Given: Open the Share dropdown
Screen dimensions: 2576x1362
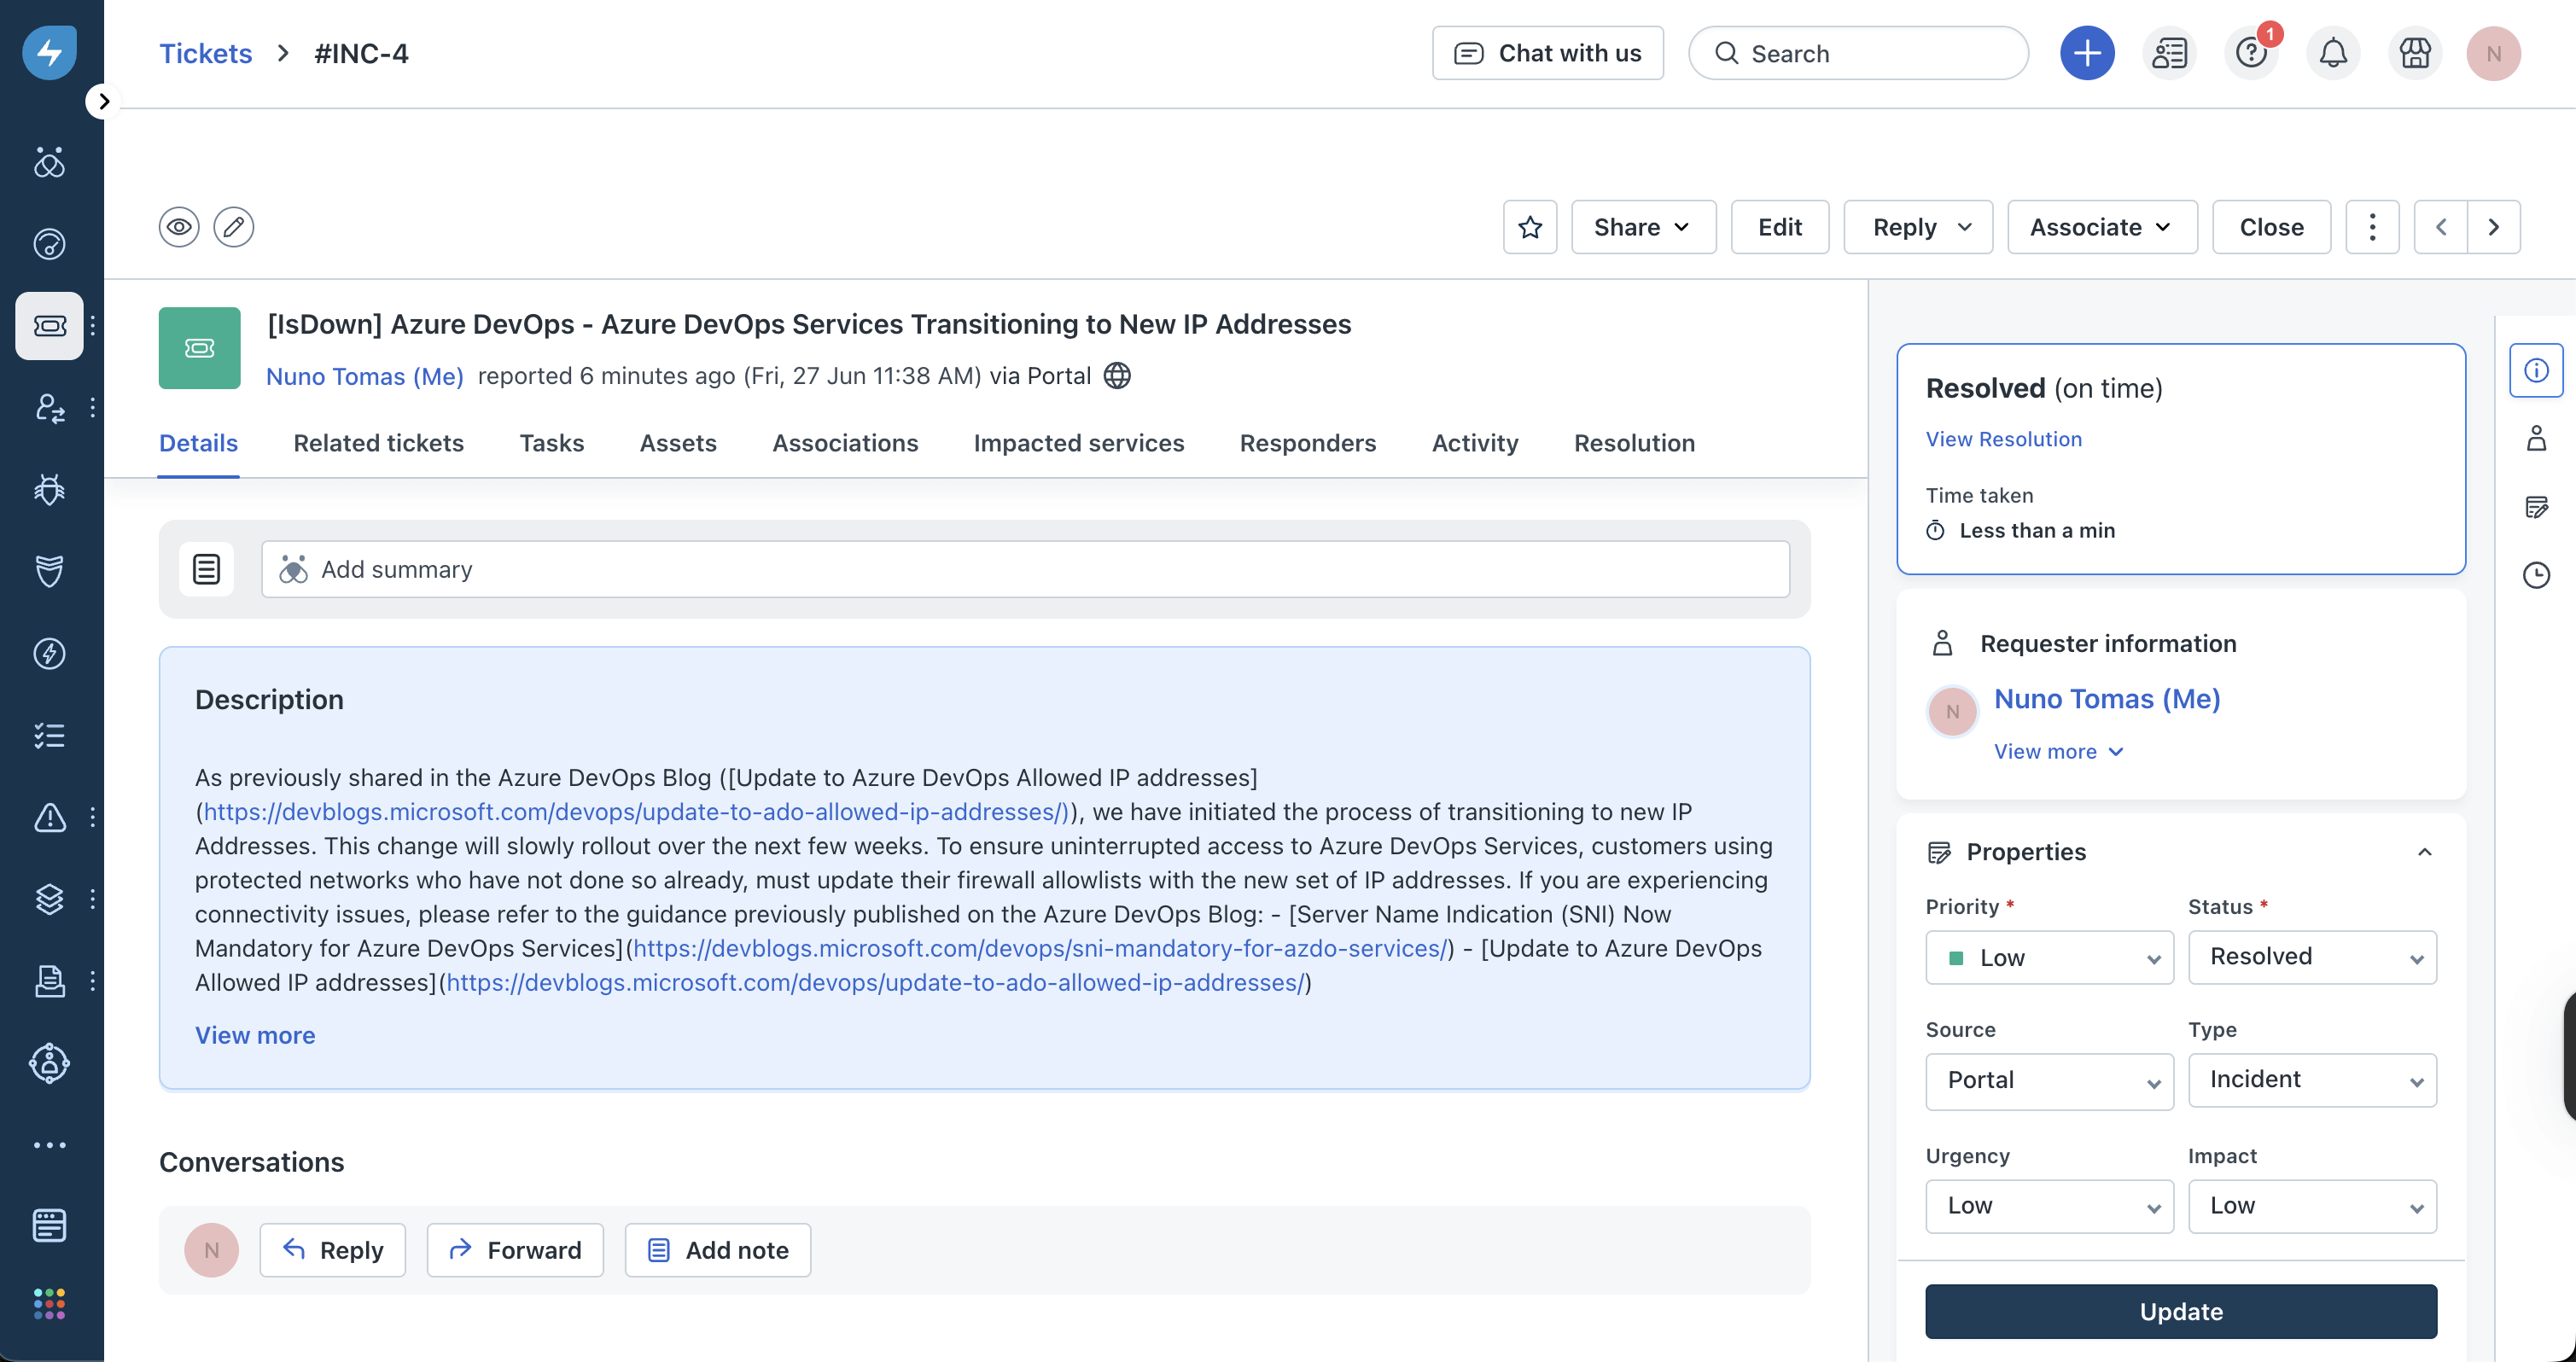Looking at the screenshot, I should click(1643, 227).
